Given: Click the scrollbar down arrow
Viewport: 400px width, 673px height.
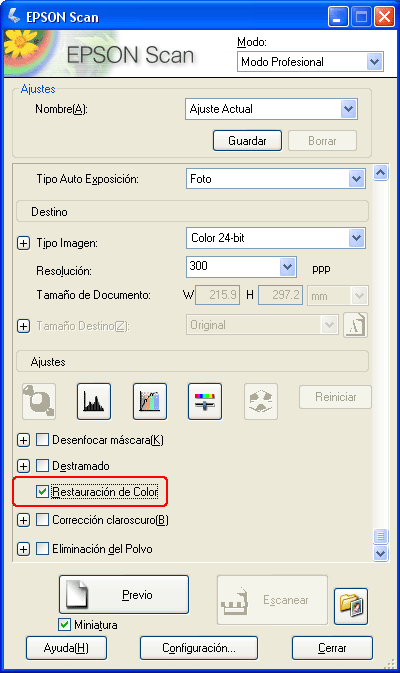Looking at the screenshot, I should (381, 553).
